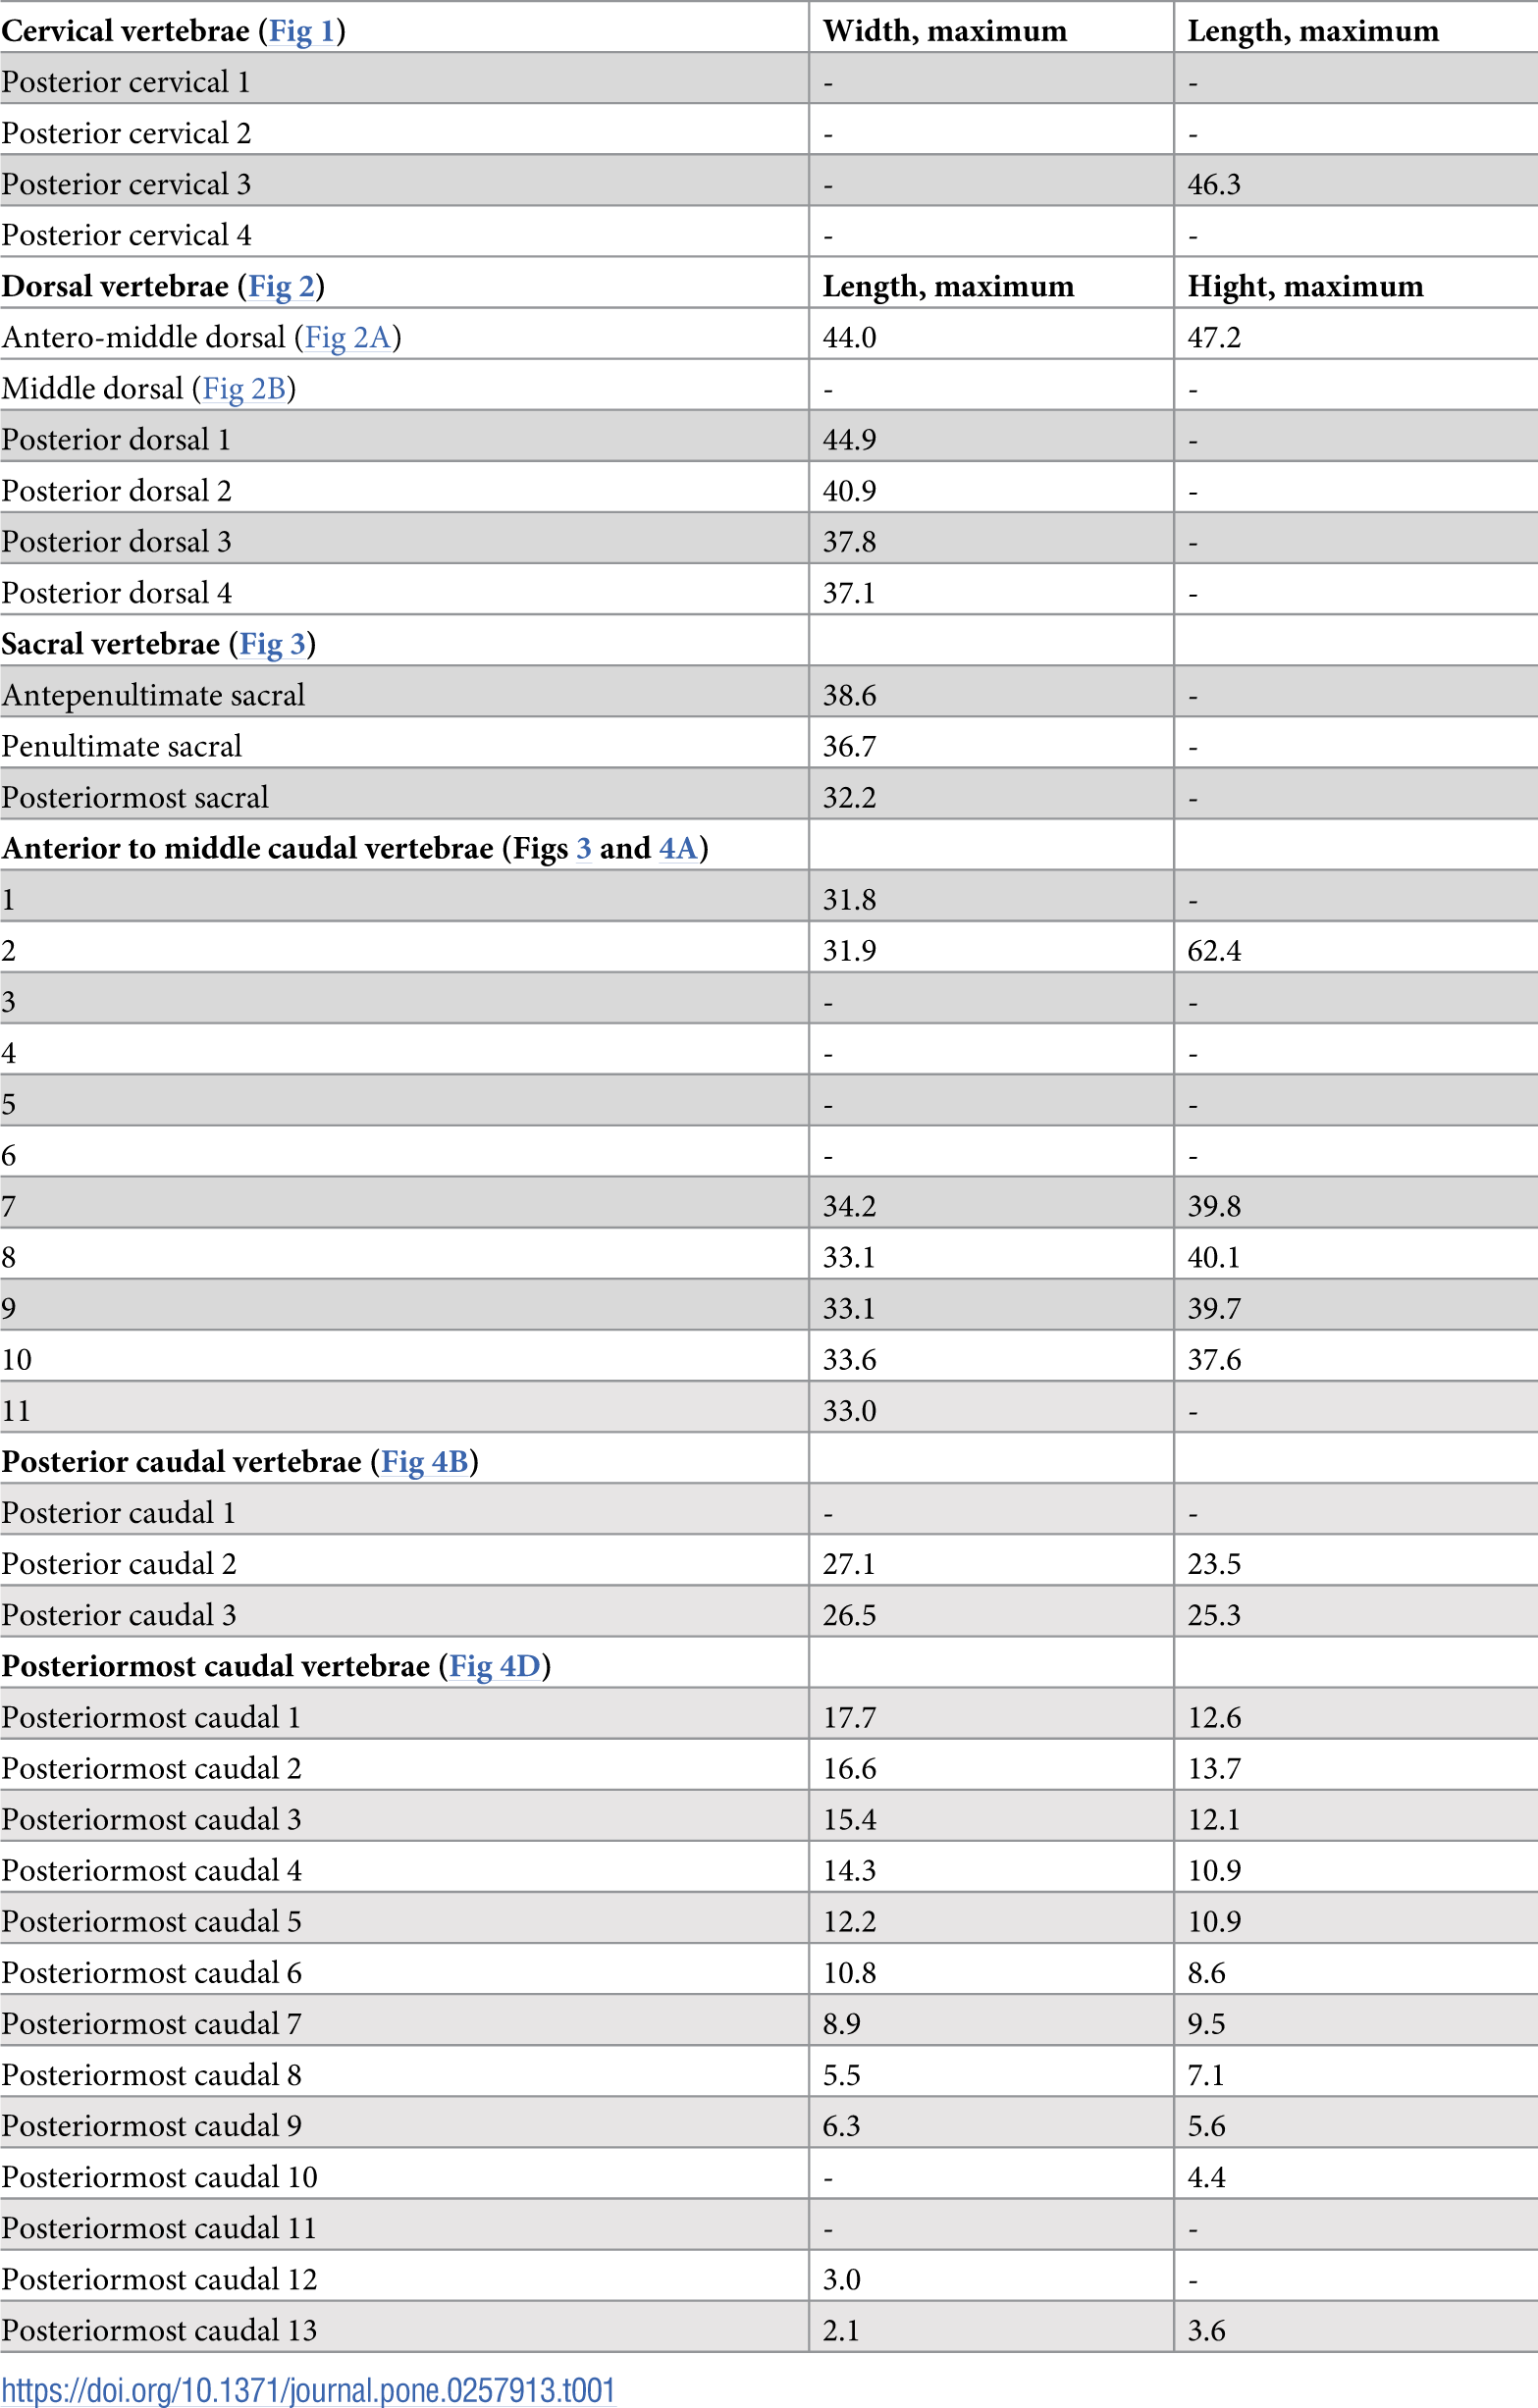The image size is (1538, 2408).
Task: Open Fig 3 link beside Sacral vertebrae
Action: tap(272, 644)
